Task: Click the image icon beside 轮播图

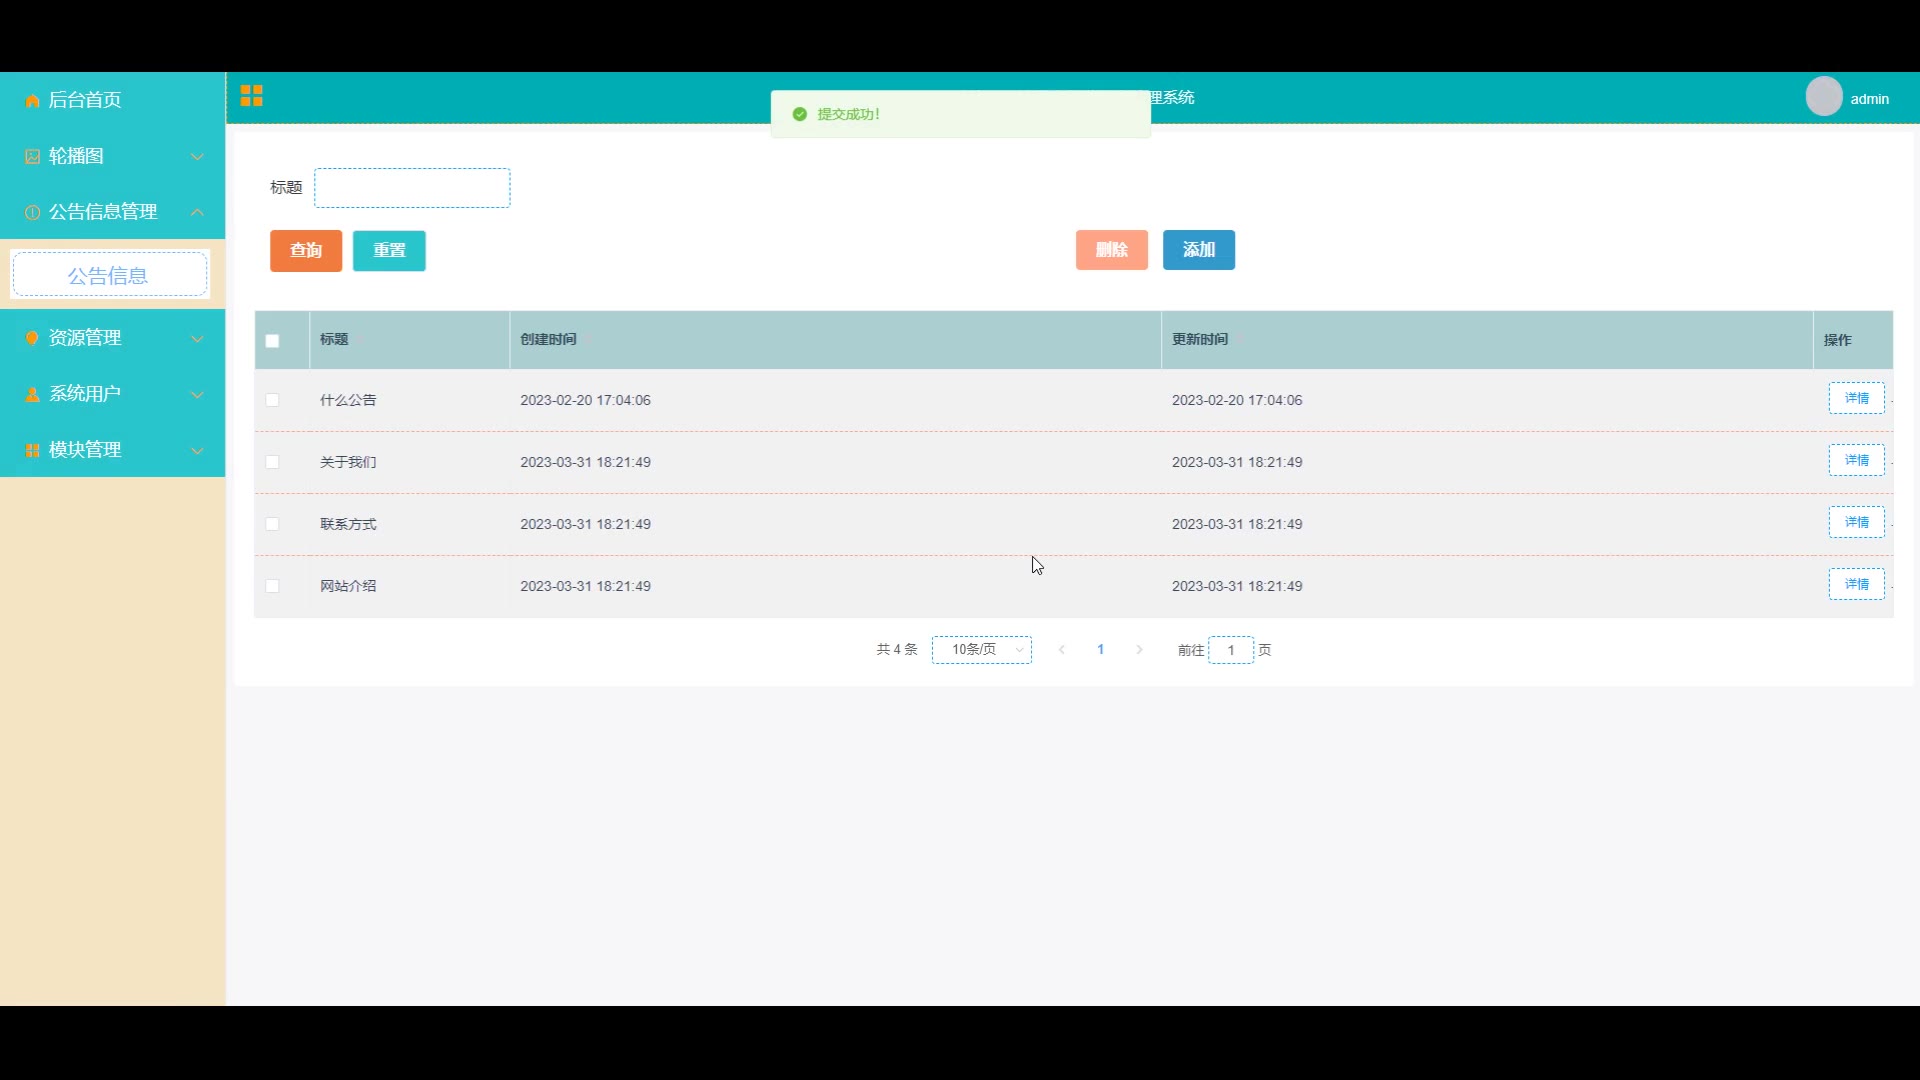Action: tap(32, 157)
